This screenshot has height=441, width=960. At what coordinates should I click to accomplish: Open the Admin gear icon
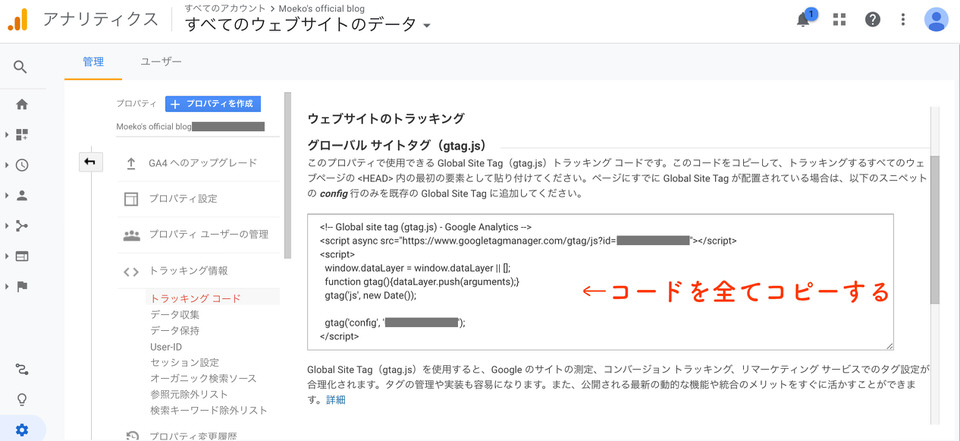(x=22, y=430)
